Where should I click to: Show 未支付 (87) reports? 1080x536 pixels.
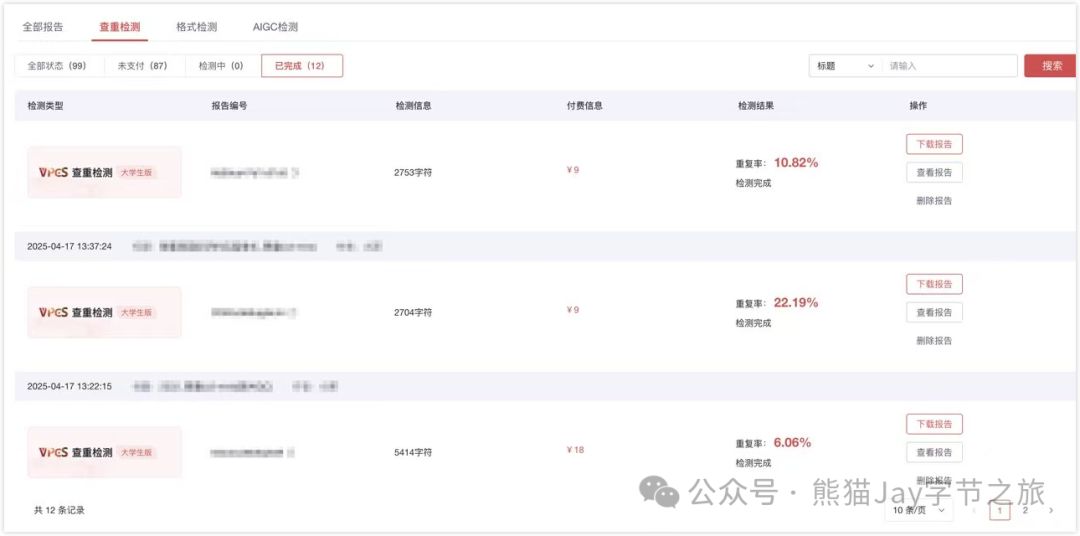tap(144, 66)
